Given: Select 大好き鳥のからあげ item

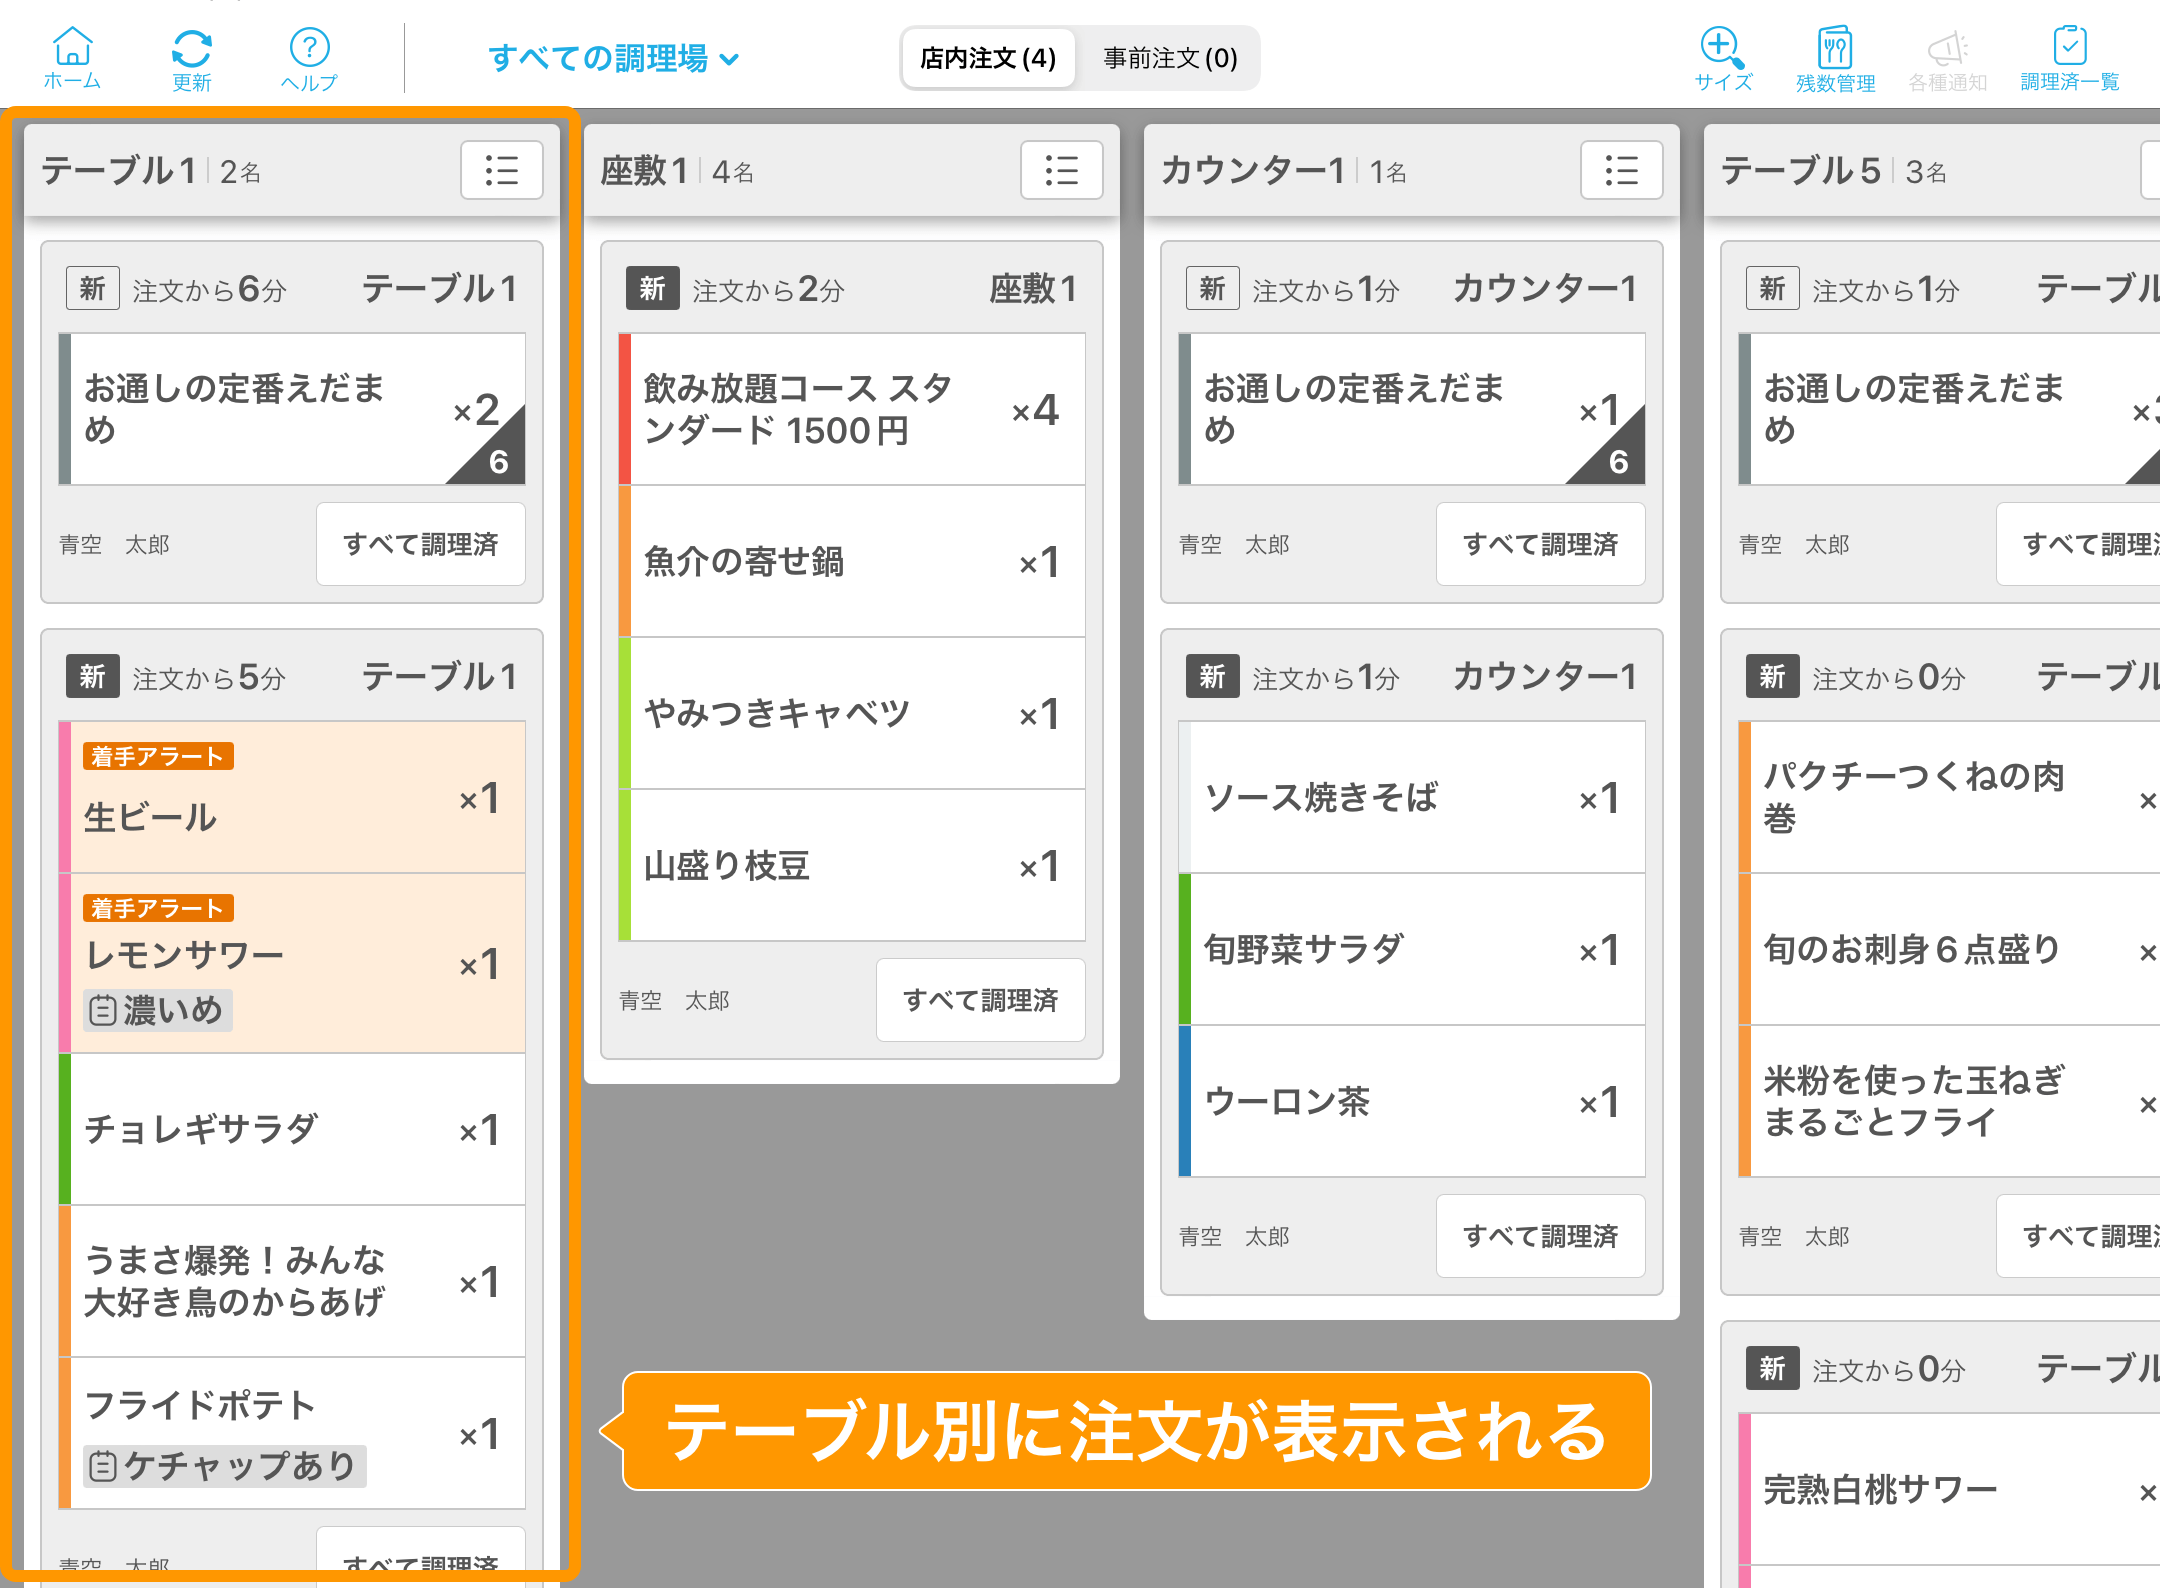Looking at the screenshot, I should (x=292, y=1281).
